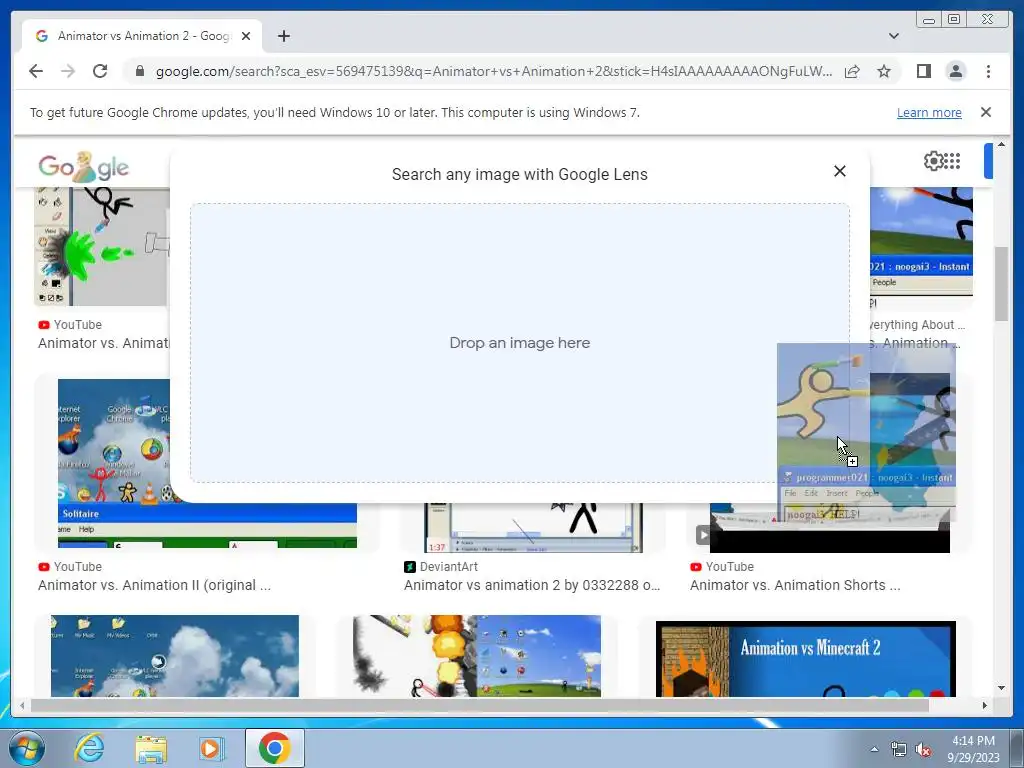Click the page scroll up arrow
The image size is (1024, 768).
tap(1001, 144)
